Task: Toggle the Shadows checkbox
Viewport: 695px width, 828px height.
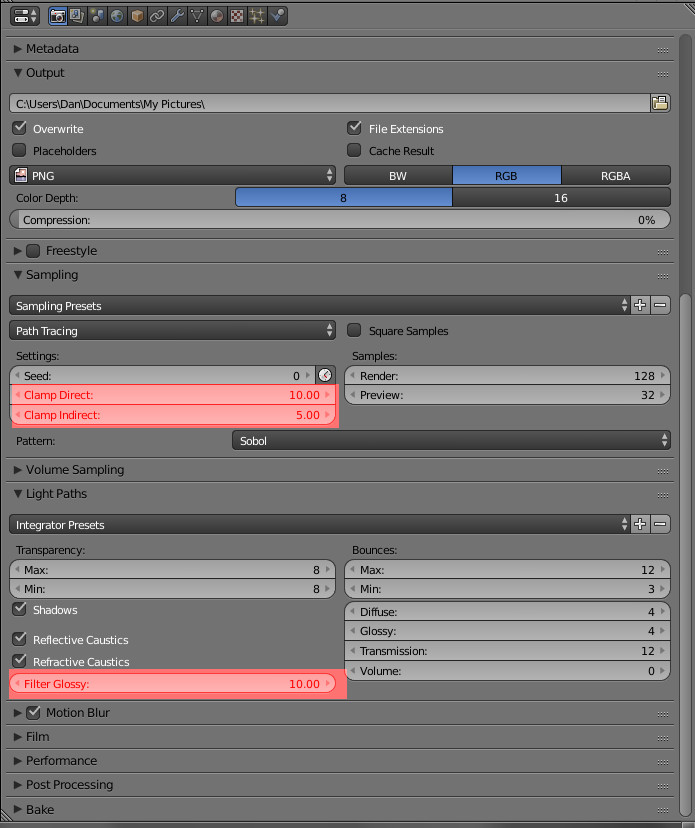Action: coord(20,609)
